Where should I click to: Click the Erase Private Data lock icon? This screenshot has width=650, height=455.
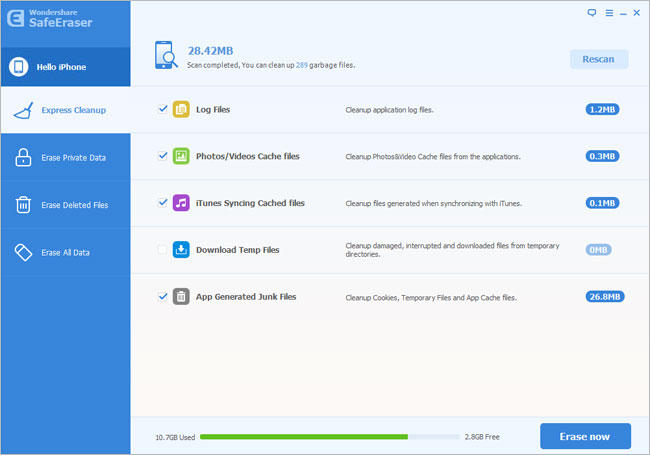[23, 157]
